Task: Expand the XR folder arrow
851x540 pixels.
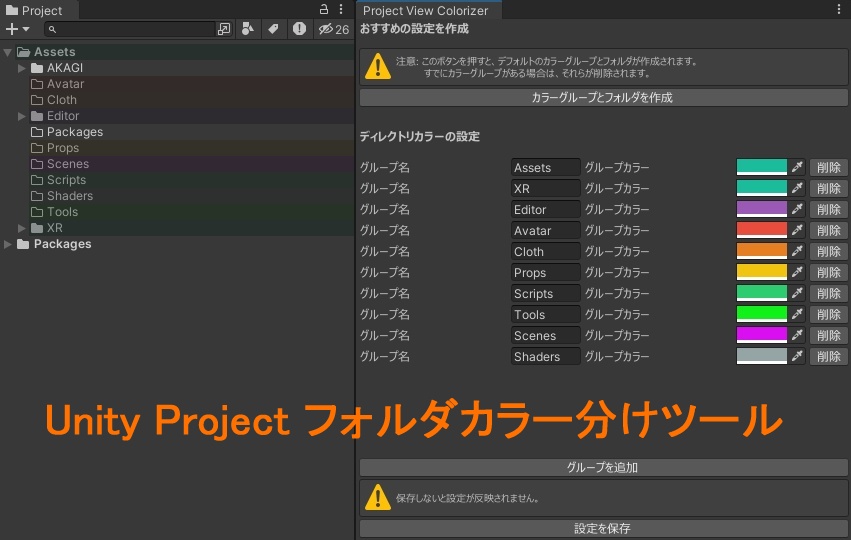Action: [22, 228]
